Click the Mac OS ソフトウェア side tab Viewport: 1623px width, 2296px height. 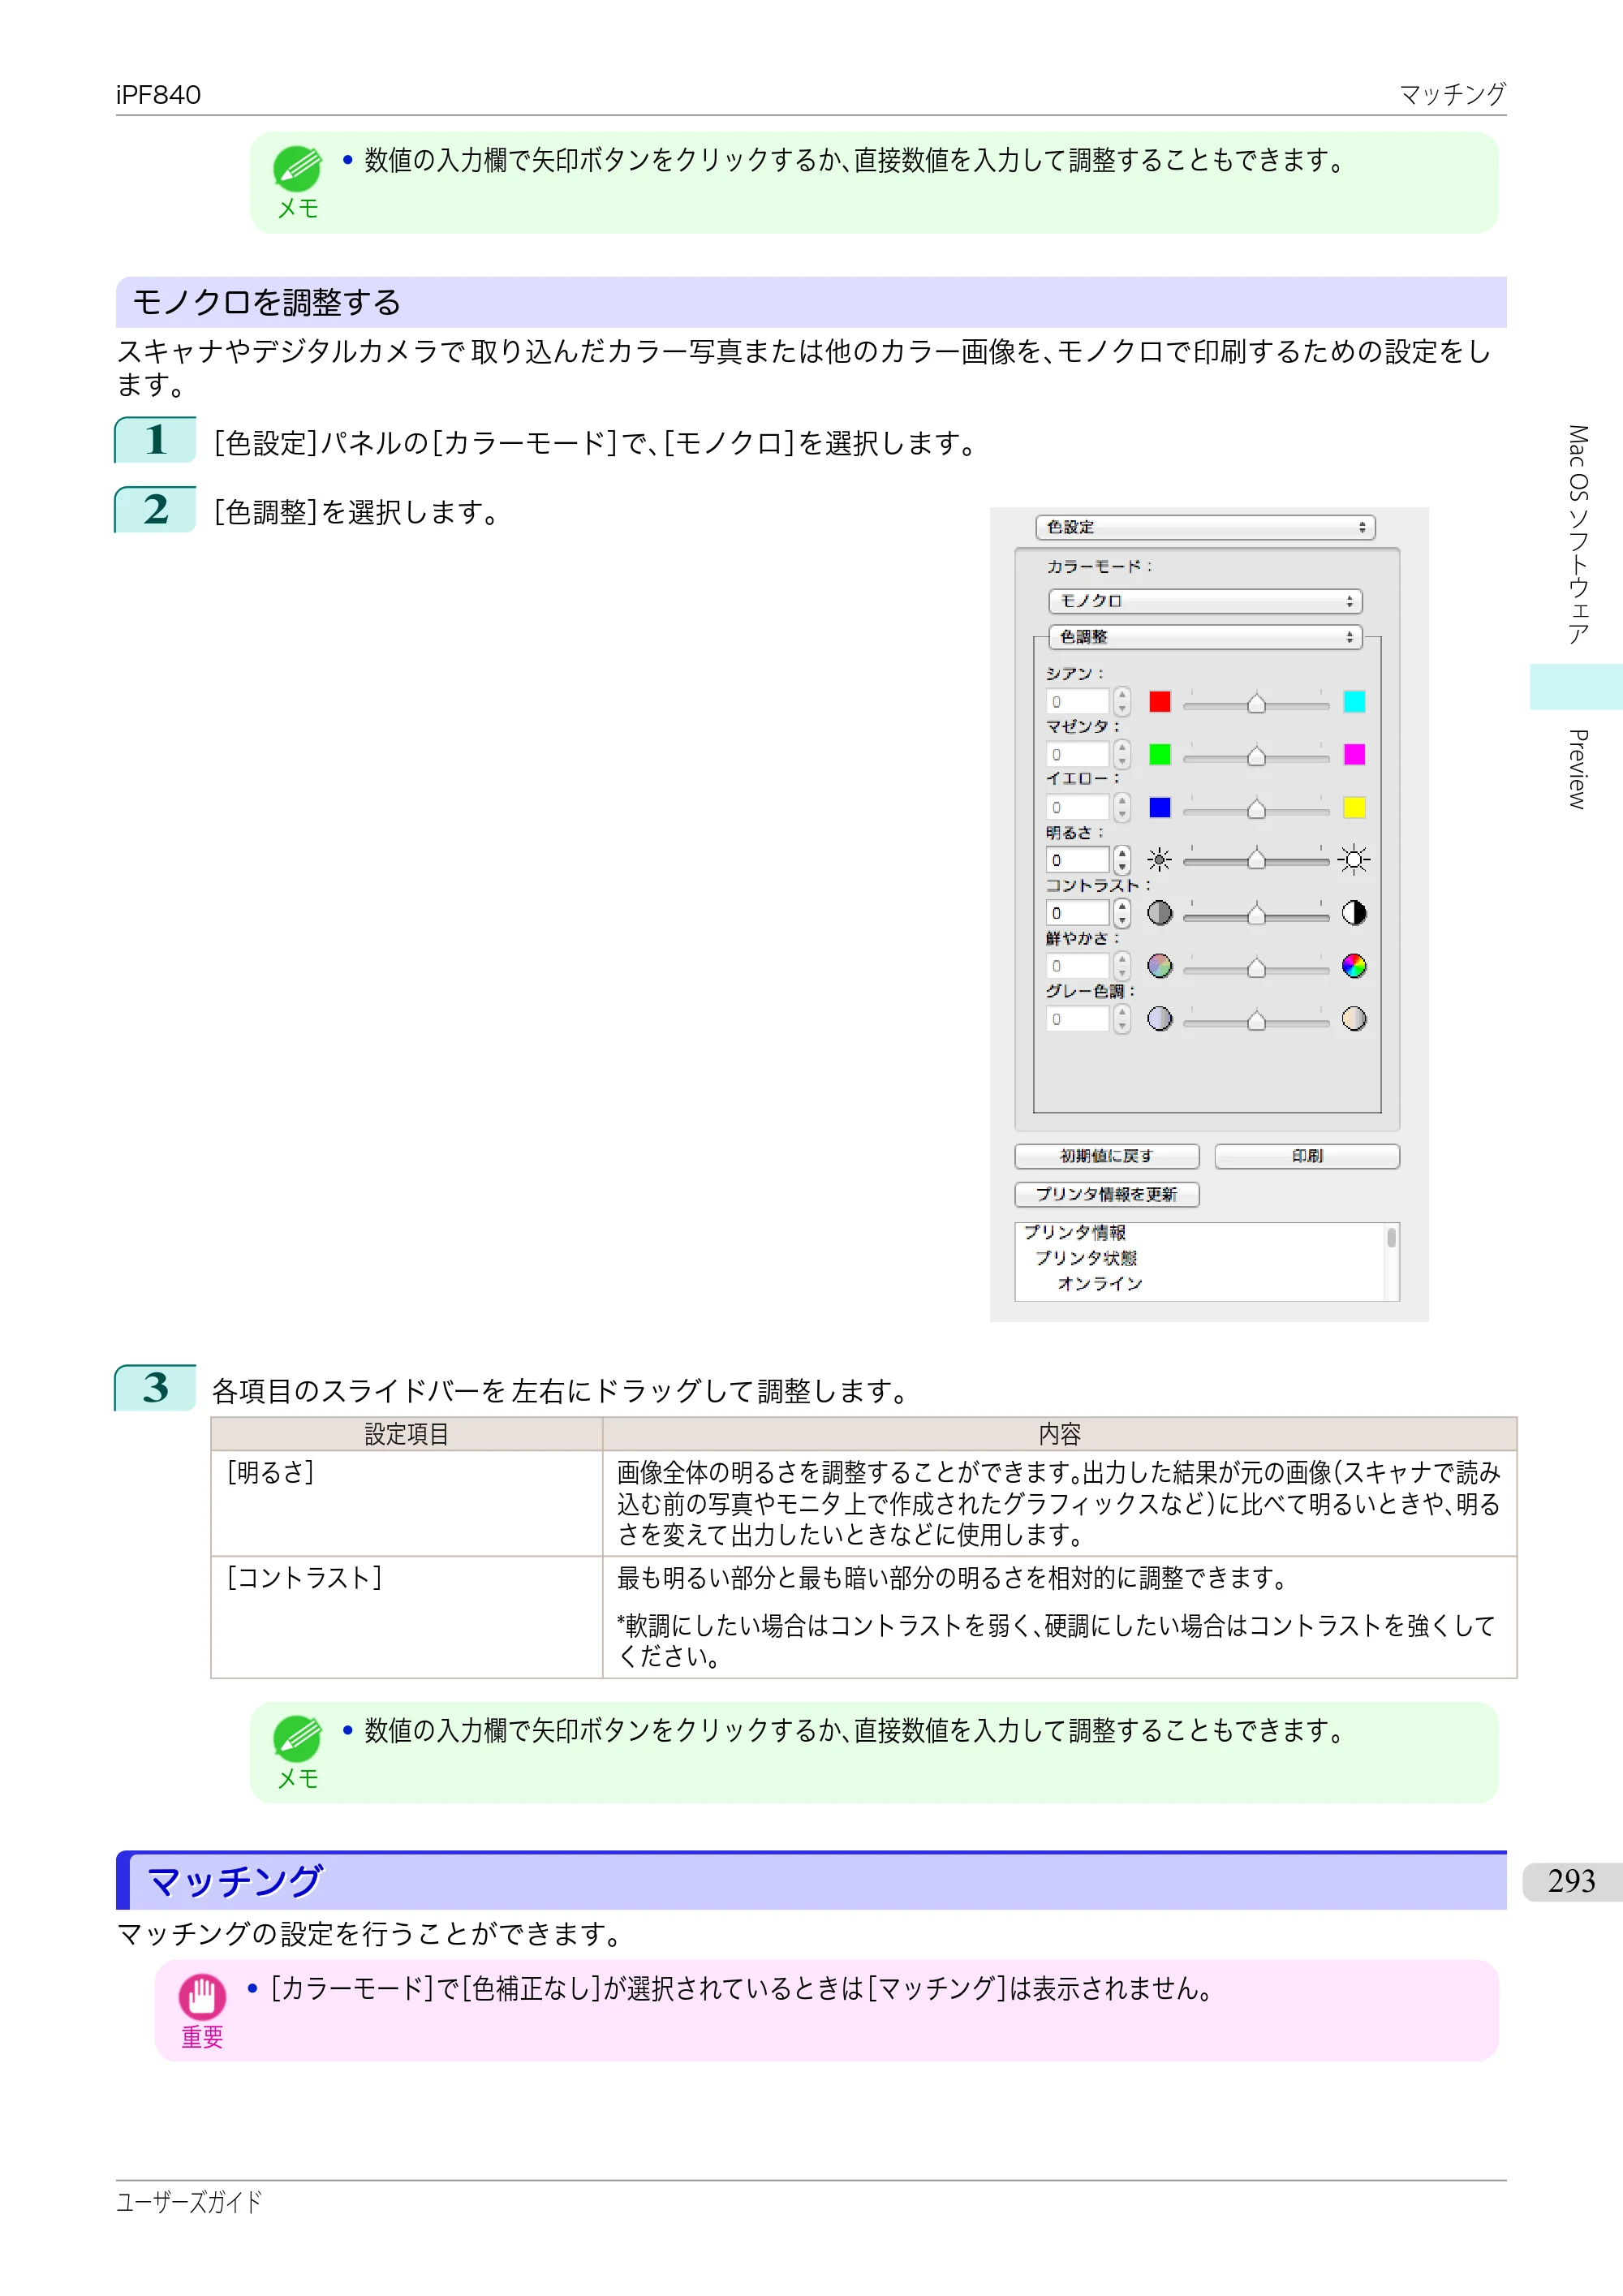1577,535
